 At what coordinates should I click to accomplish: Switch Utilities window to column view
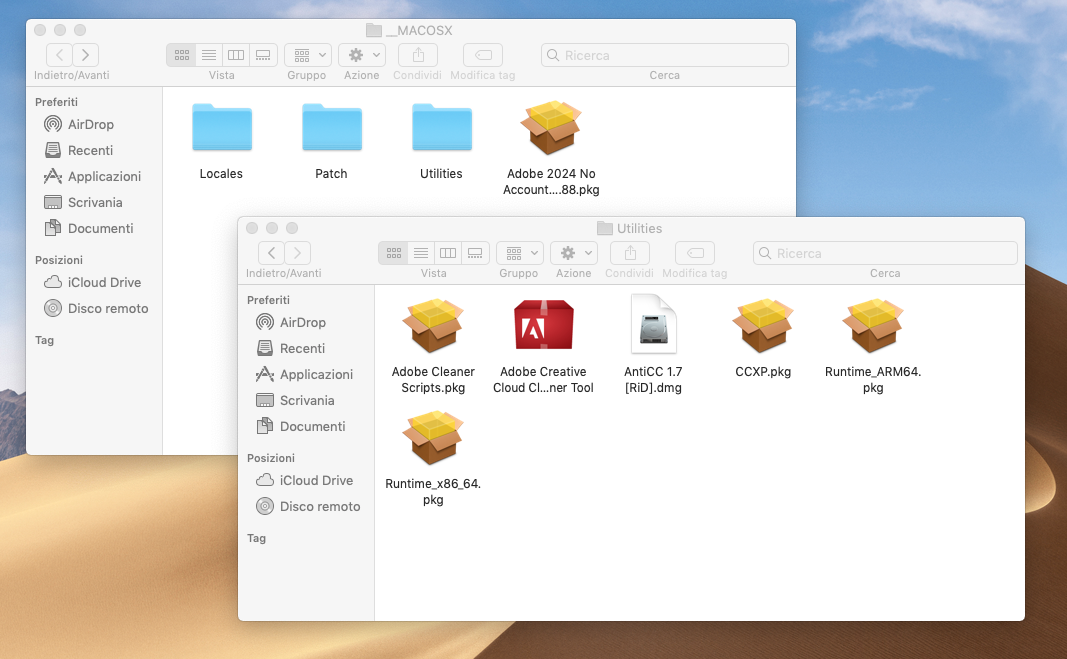(448, 253)
